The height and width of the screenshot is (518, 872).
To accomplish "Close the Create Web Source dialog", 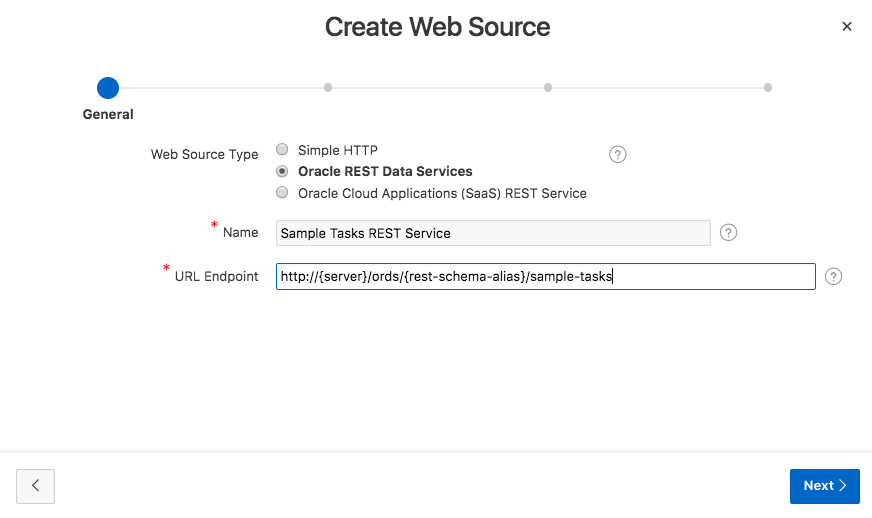I will point(847,27).
